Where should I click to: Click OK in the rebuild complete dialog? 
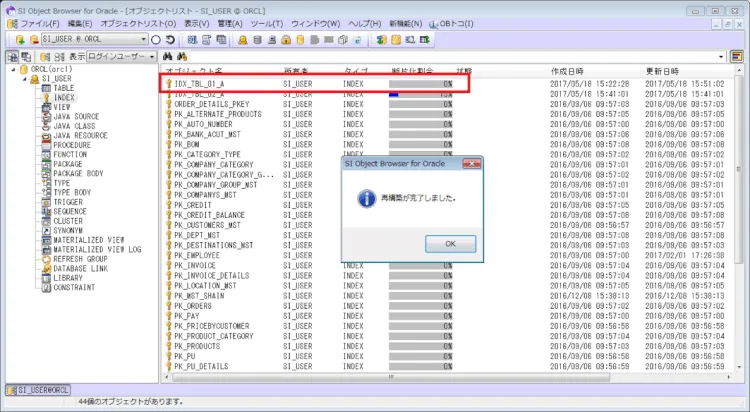450,244
